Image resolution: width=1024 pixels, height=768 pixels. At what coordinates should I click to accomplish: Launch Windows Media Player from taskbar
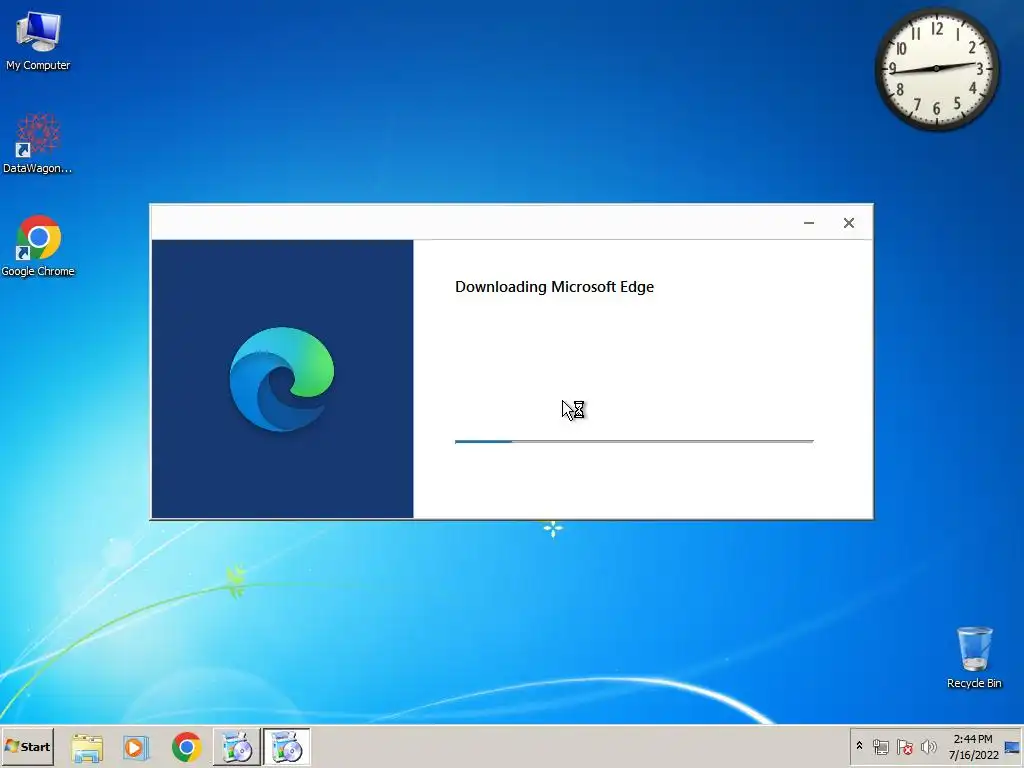[136, 747]
